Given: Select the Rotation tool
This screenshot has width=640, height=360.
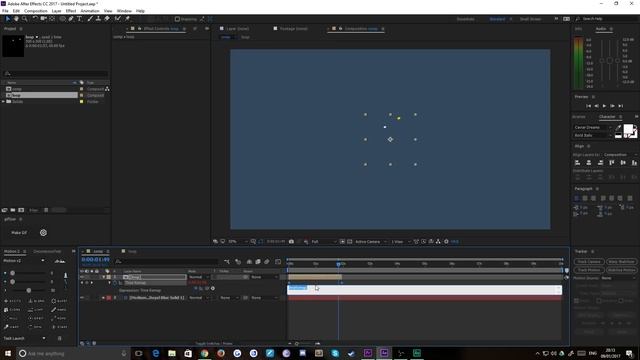Looking at the screenshot, I should pos(35,19).
